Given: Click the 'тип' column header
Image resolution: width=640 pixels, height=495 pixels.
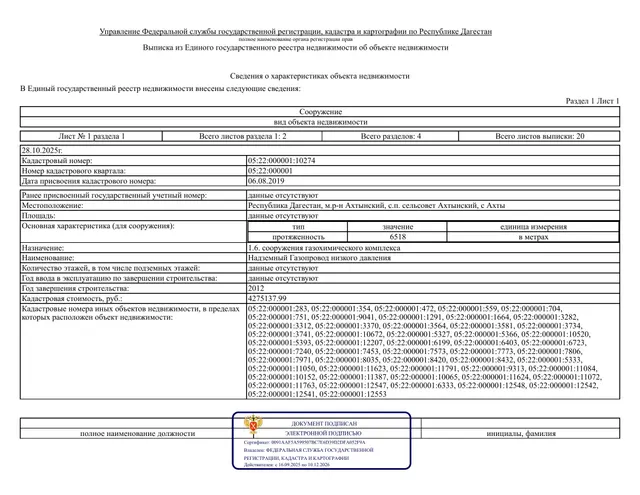Looking at the screenshot, I should (298, 227).
